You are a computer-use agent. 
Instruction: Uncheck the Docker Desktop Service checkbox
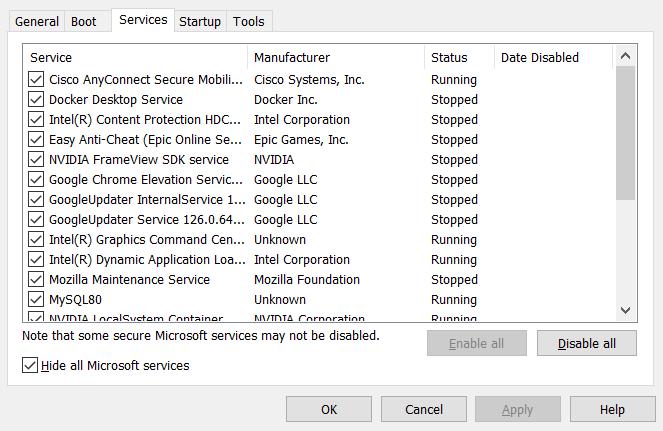pyautogui.click(x=36, y=100)
